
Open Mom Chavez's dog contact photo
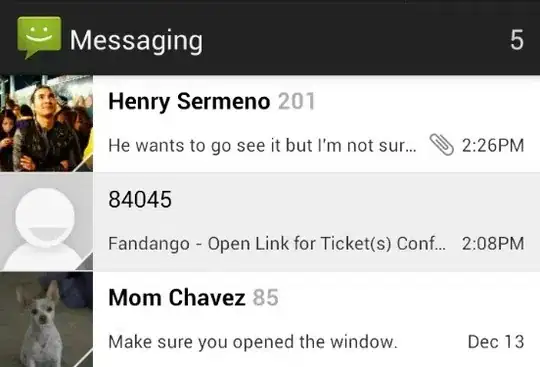(x=46, y=319)
